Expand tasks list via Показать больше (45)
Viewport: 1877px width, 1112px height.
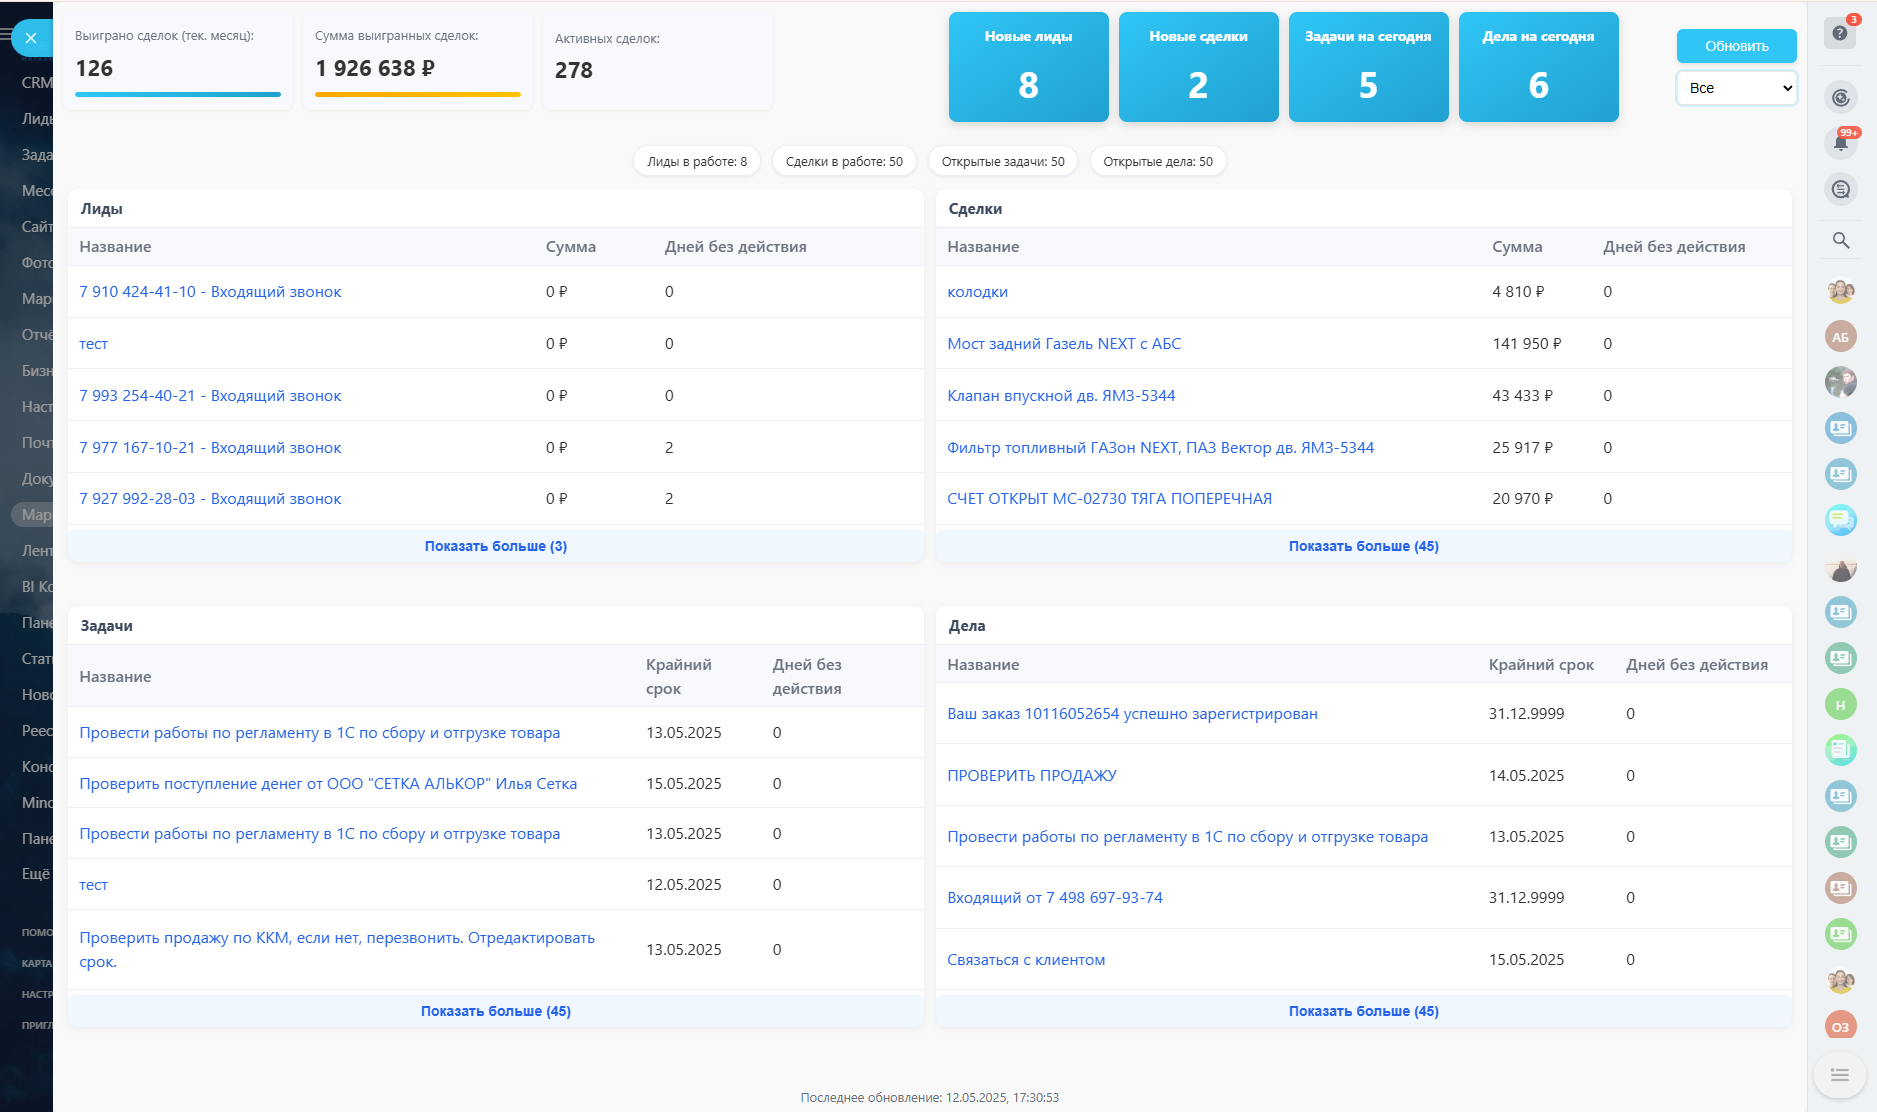click(x=495, y=1011)
